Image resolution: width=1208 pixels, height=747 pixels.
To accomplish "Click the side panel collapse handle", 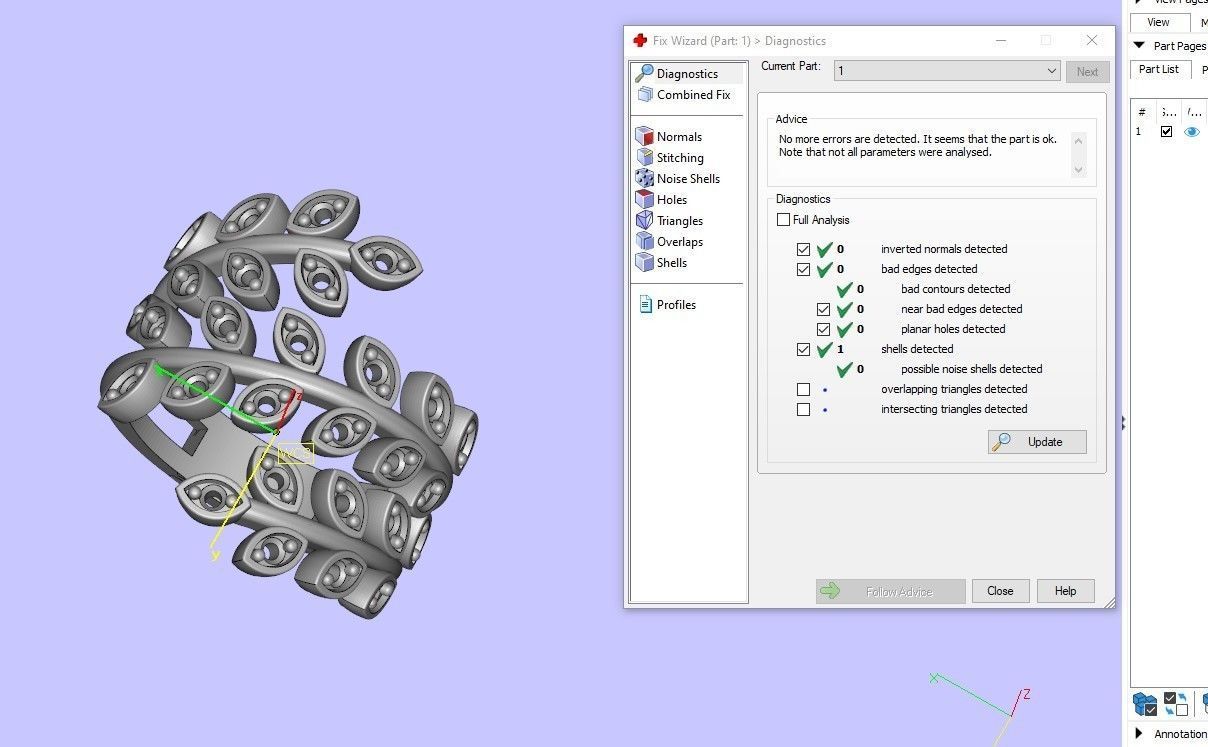I will 1123,423.
